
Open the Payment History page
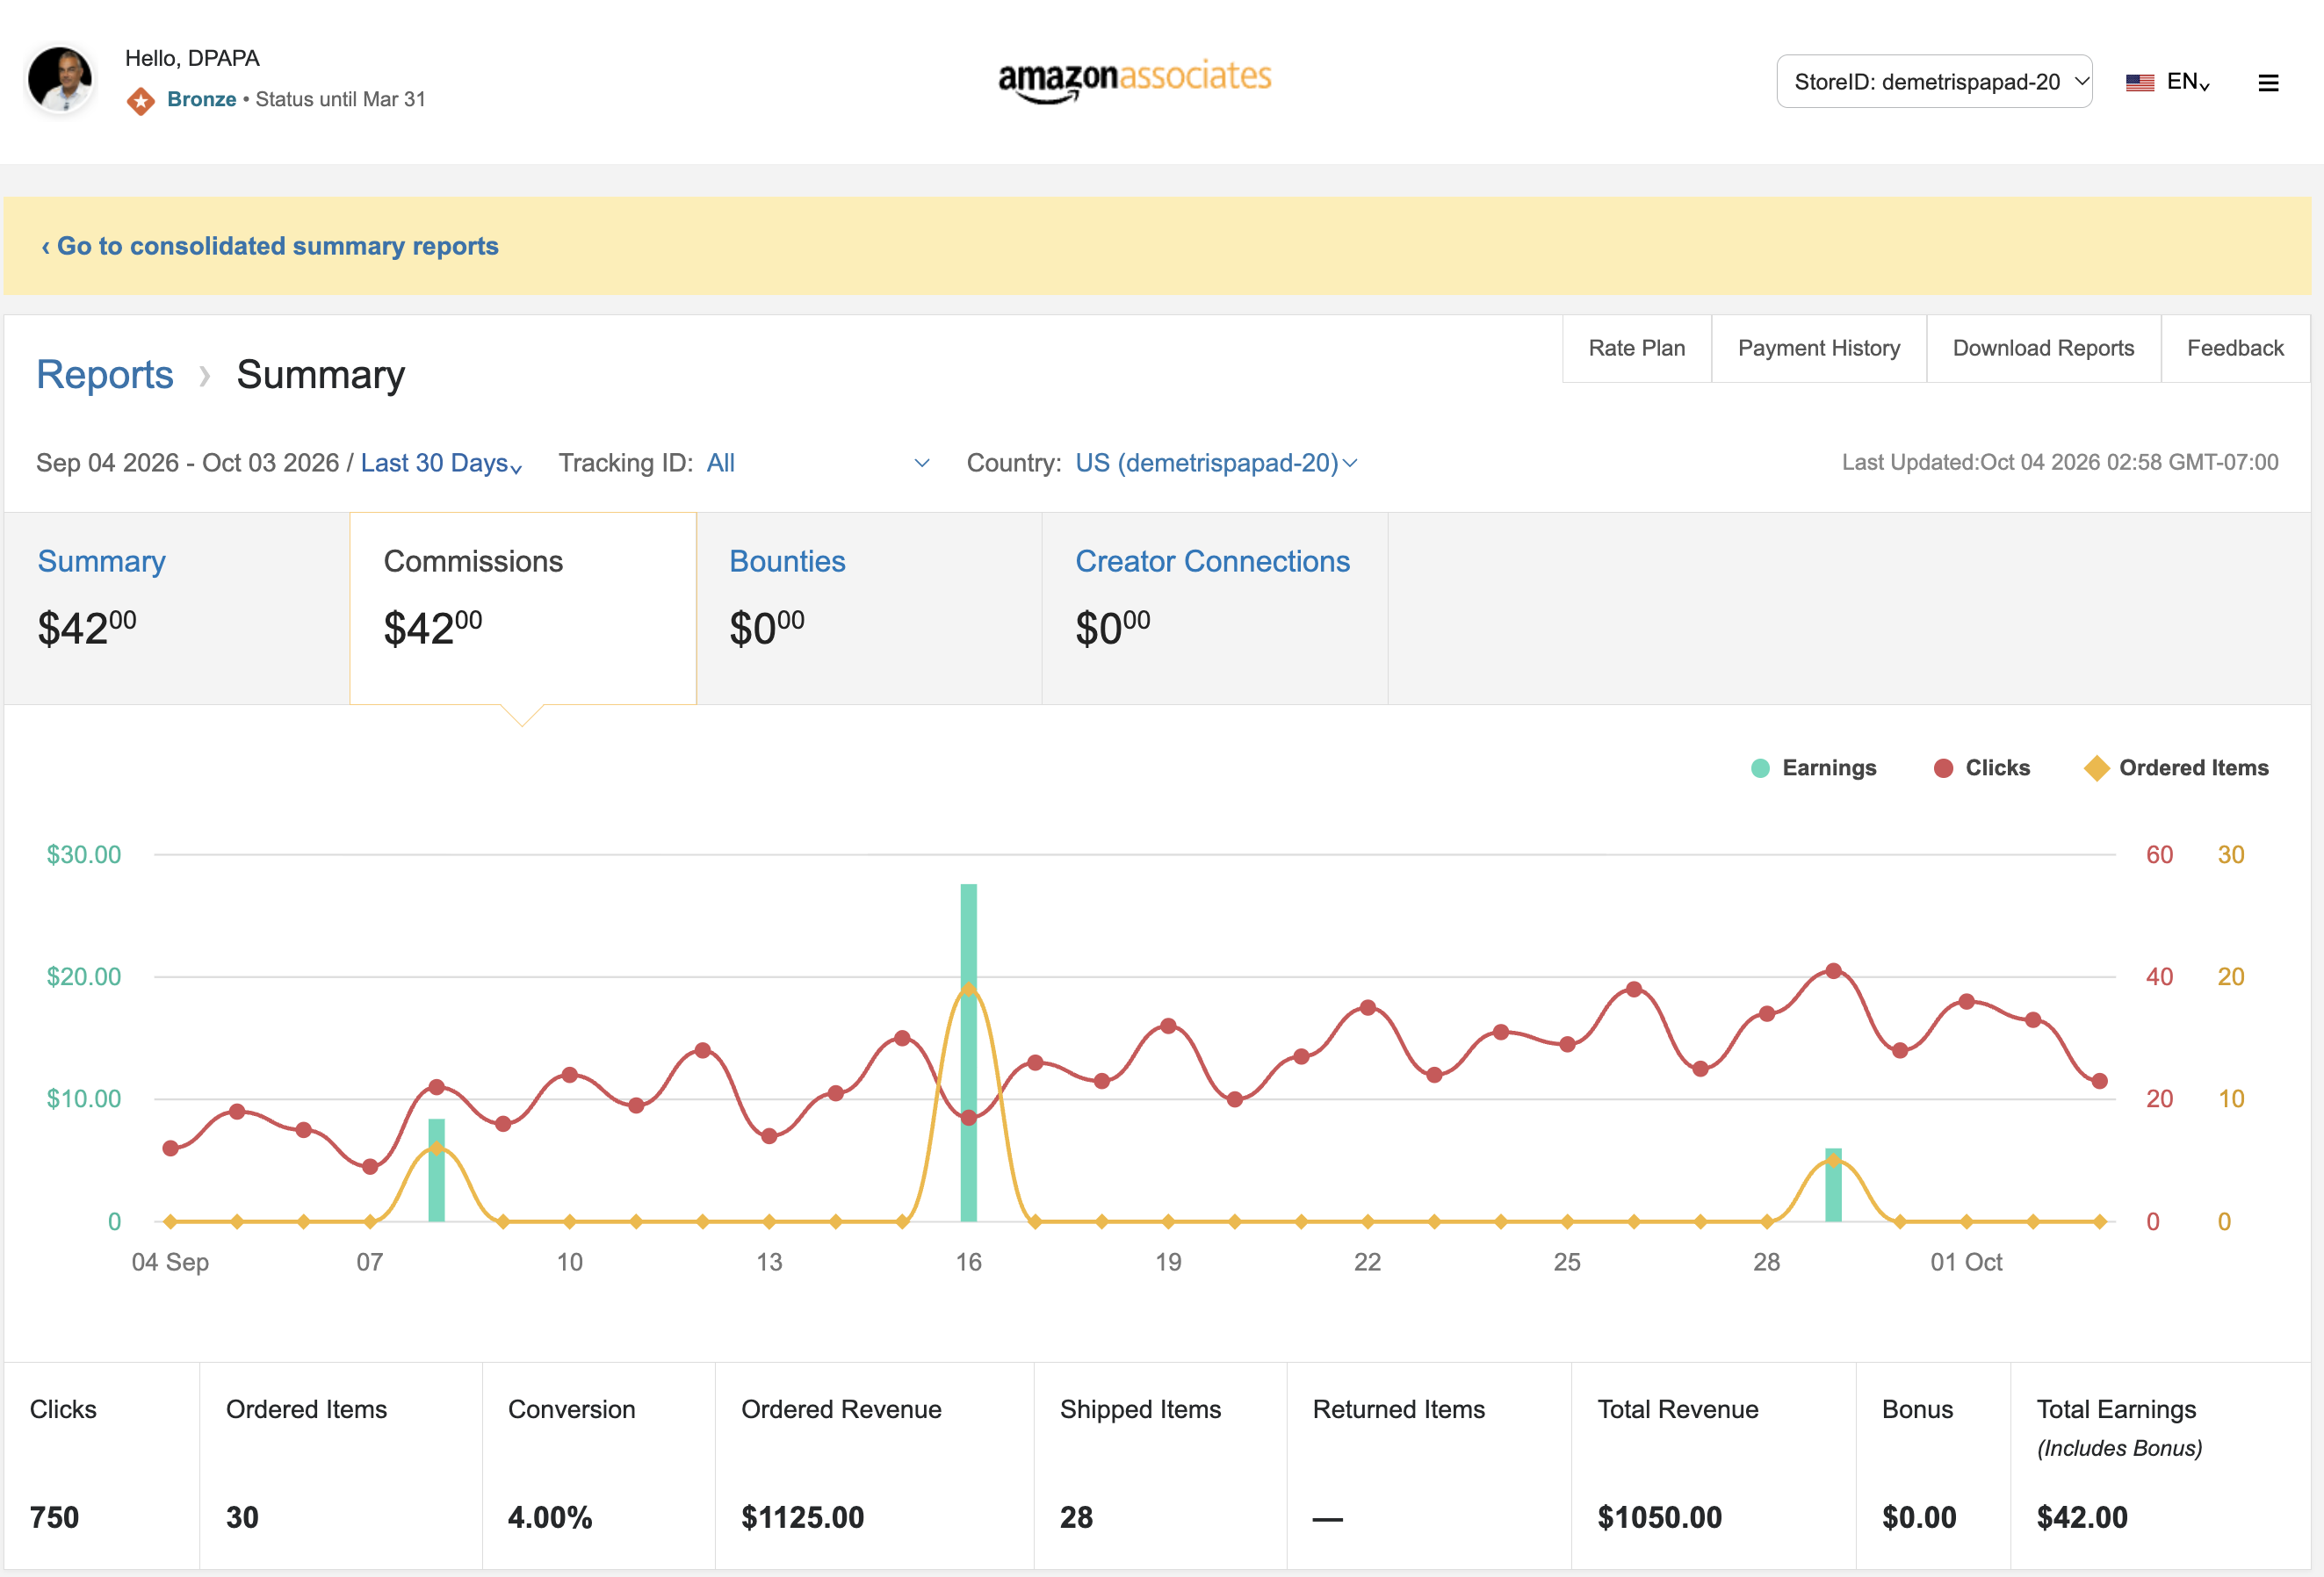[1818, 348]
